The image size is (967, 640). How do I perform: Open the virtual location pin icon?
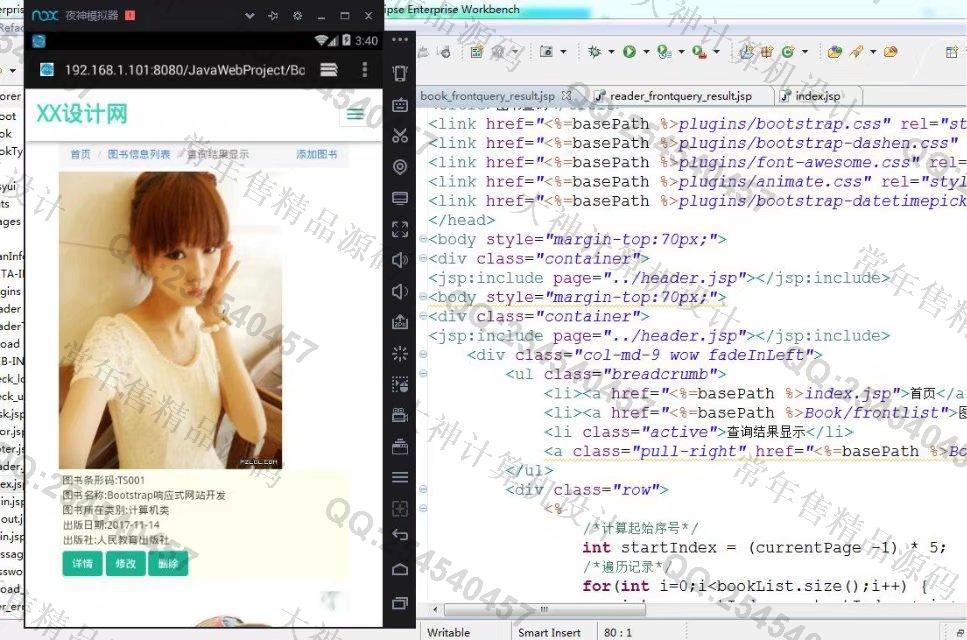(x=400, y=167)
